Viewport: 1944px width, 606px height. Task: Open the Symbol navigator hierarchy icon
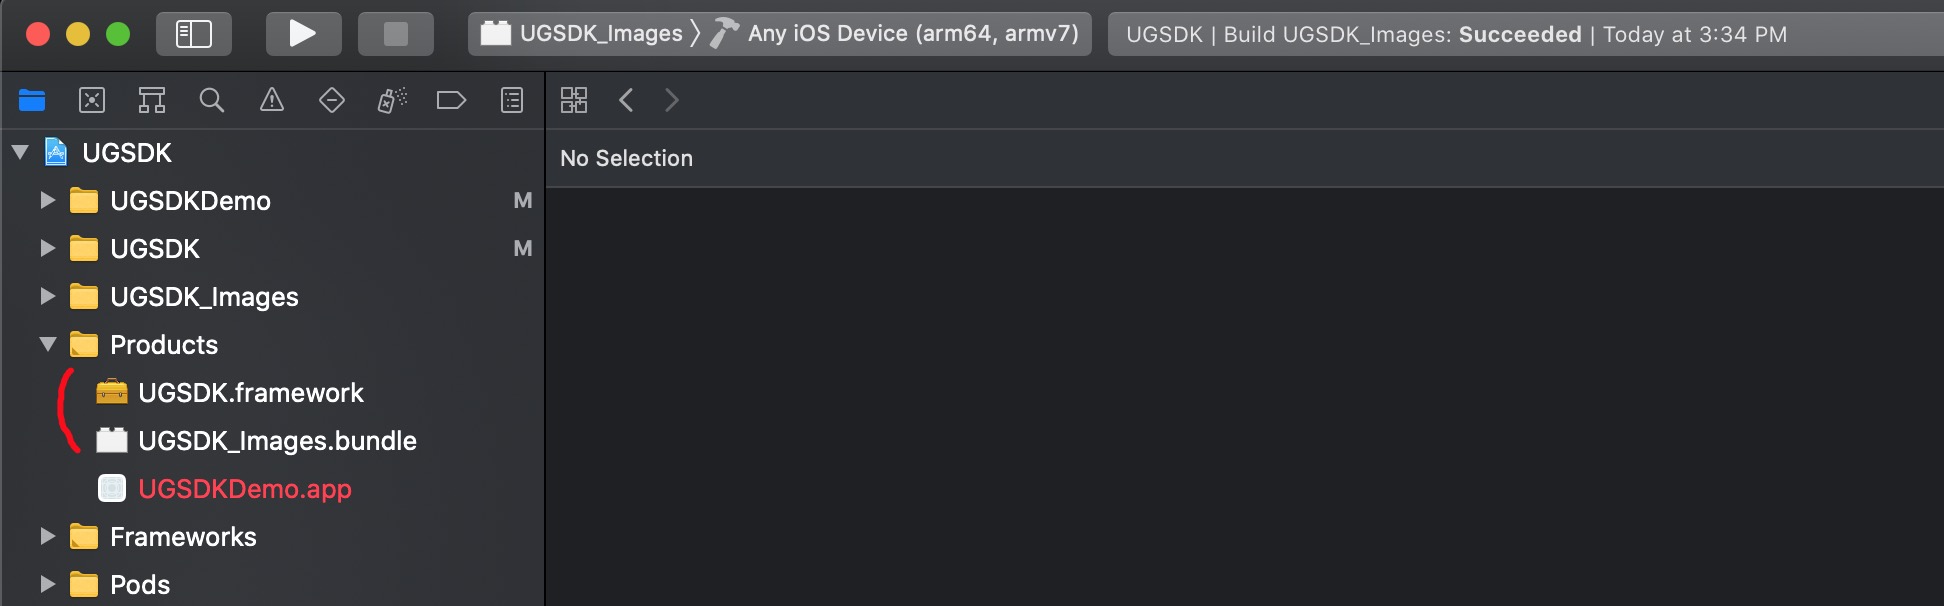[152, 100]
